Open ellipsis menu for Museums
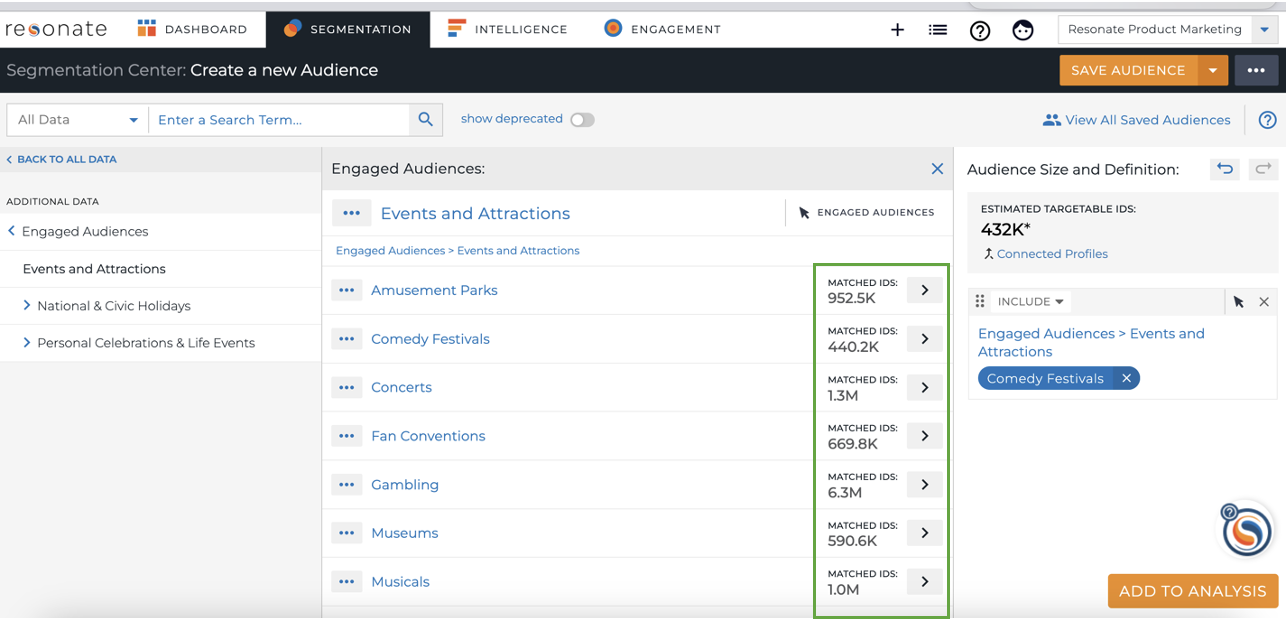This screenshot has width=1286, height=620. [x=347, y=533]
